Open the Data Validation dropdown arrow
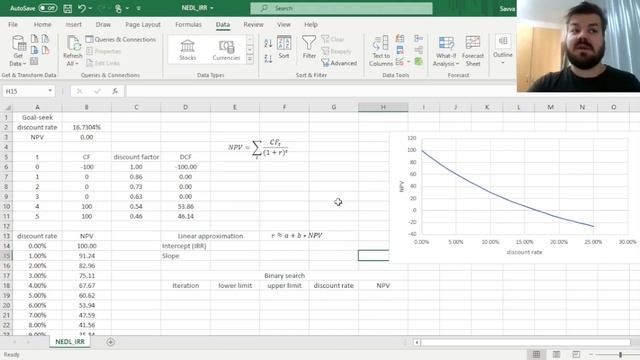Image resolution: width=640 pixels, height=360 pixels. 408,62
